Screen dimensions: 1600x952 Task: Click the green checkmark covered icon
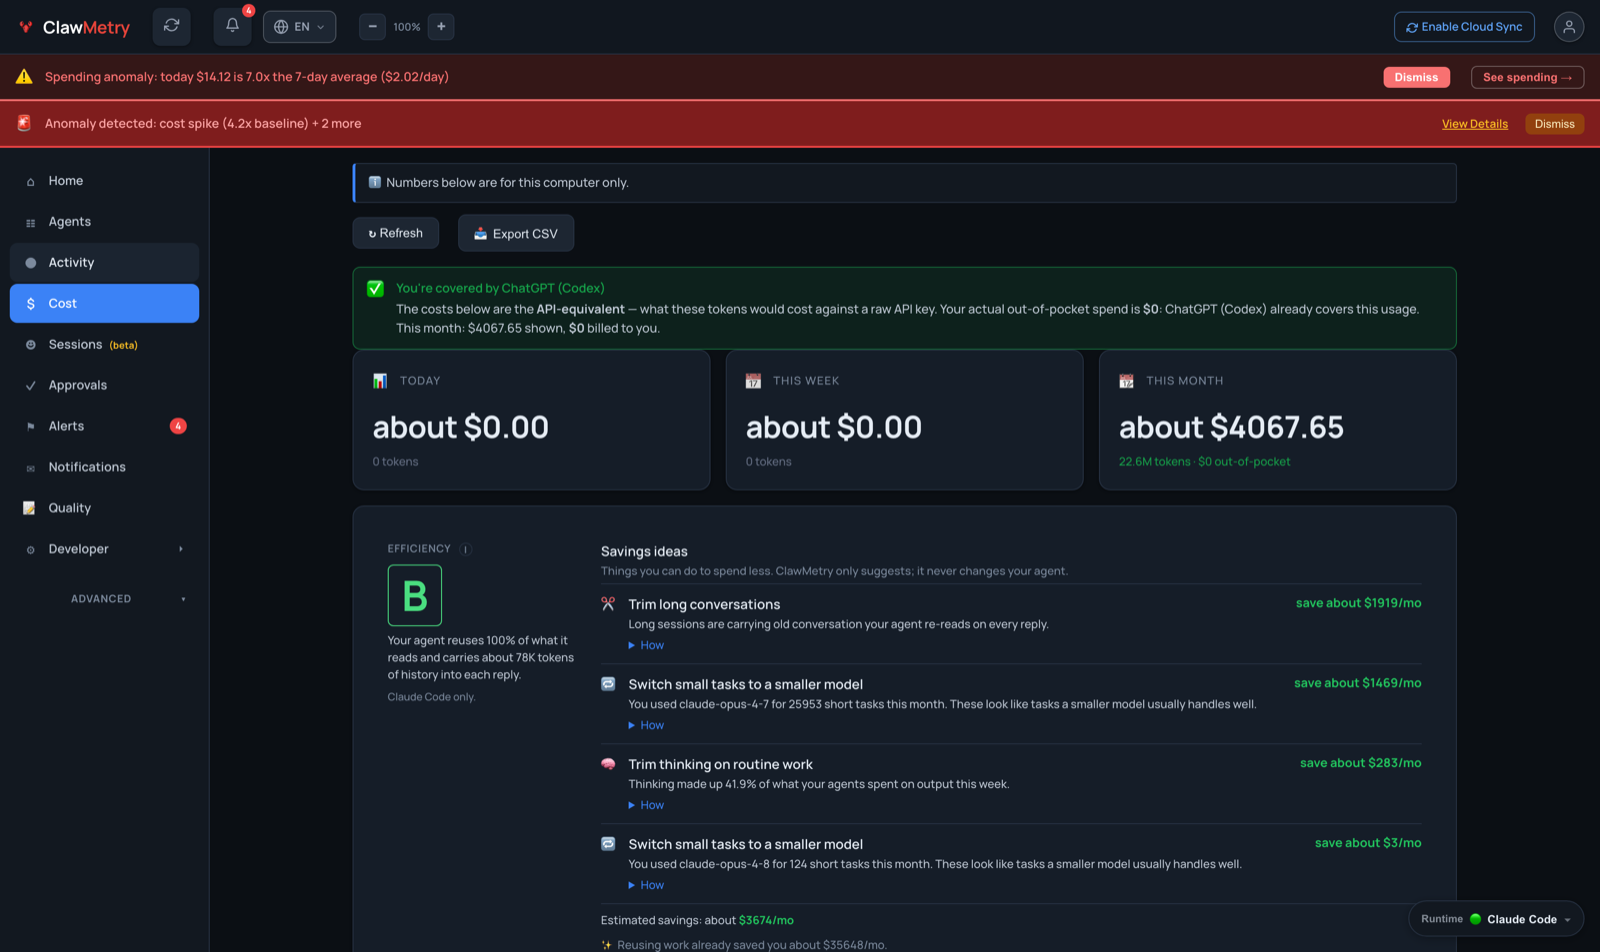[x=375, y=288]
